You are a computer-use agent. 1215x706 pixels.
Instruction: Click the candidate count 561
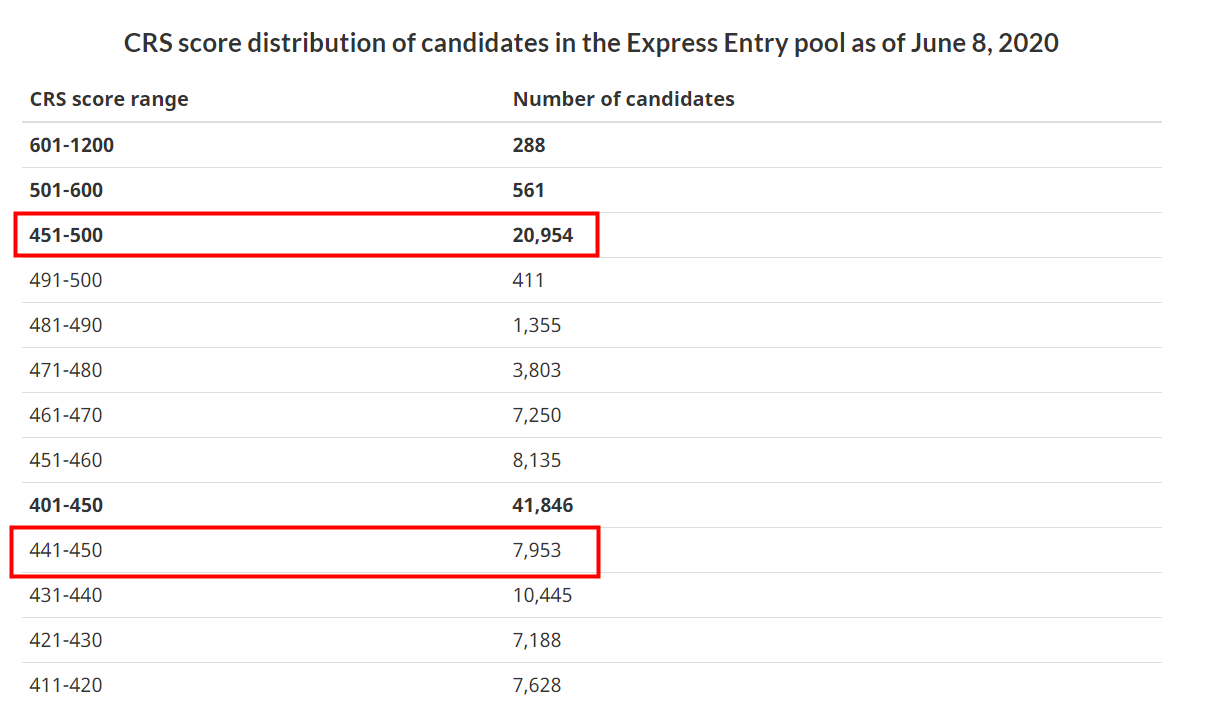pos(529,190)
